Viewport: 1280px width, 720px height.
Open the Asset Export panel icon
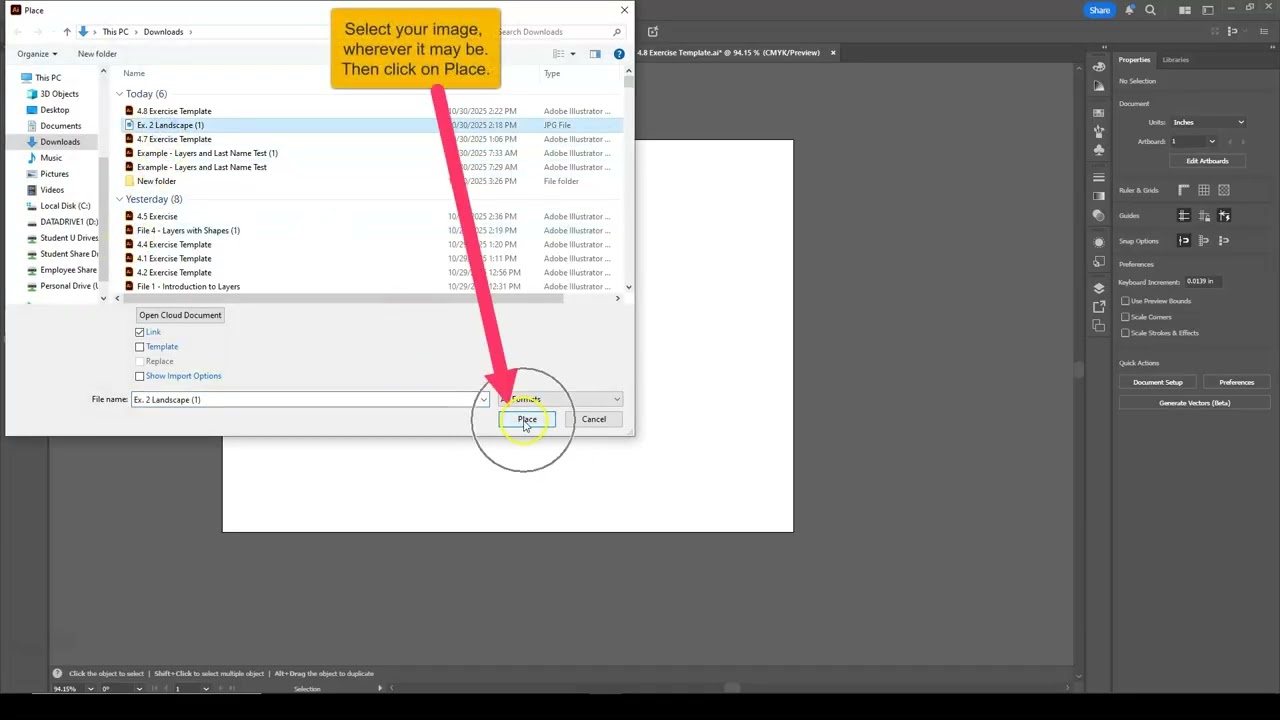1099,307
